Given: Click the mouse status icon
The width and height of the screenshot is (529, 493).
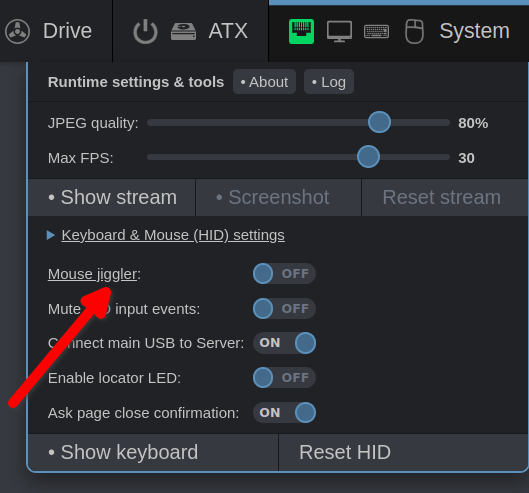Looking at the screenshot, I should coord(414,31).
